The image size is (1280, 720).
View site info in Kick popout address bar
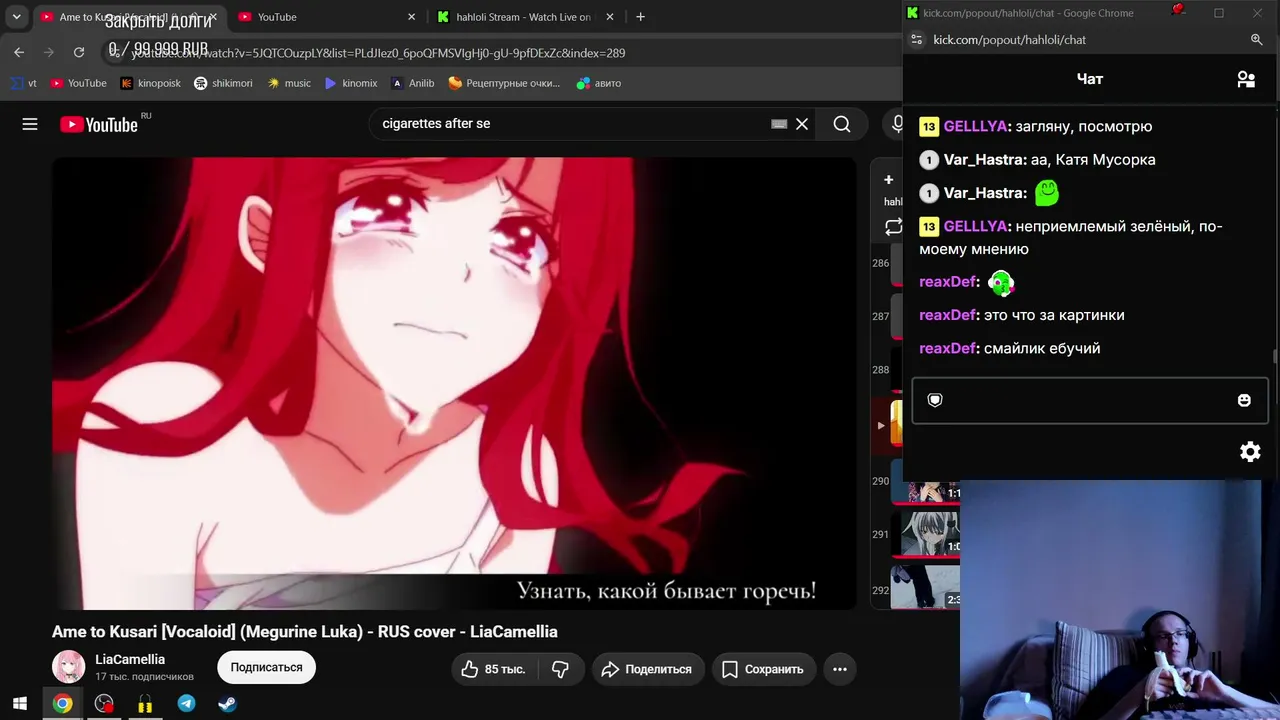(916, 40)
